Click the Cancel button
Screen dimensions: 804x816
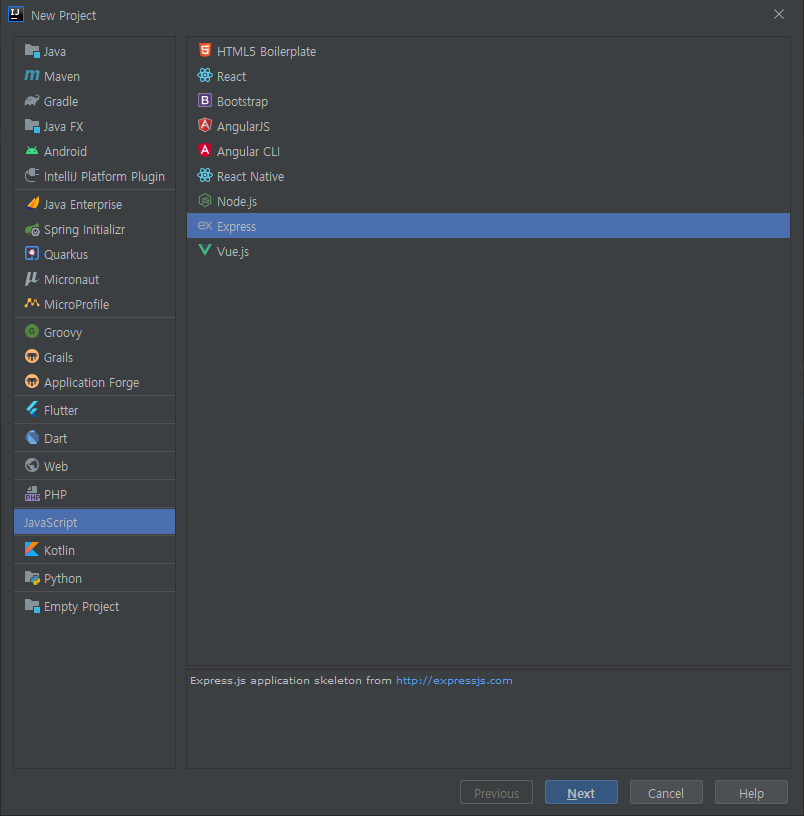coord(666,793)
